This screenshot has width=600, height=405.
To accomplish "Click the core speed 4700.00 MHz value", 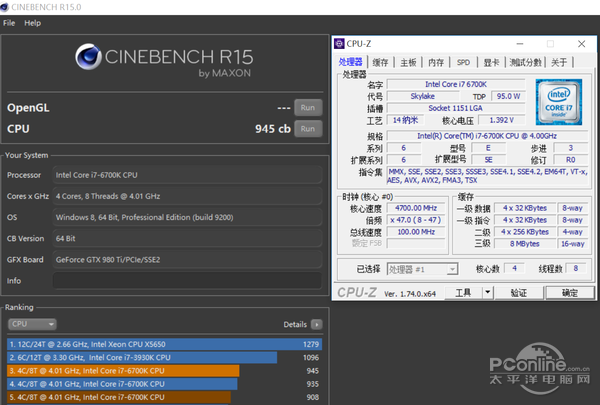I will pyautogui.click(x=416, y=208).
